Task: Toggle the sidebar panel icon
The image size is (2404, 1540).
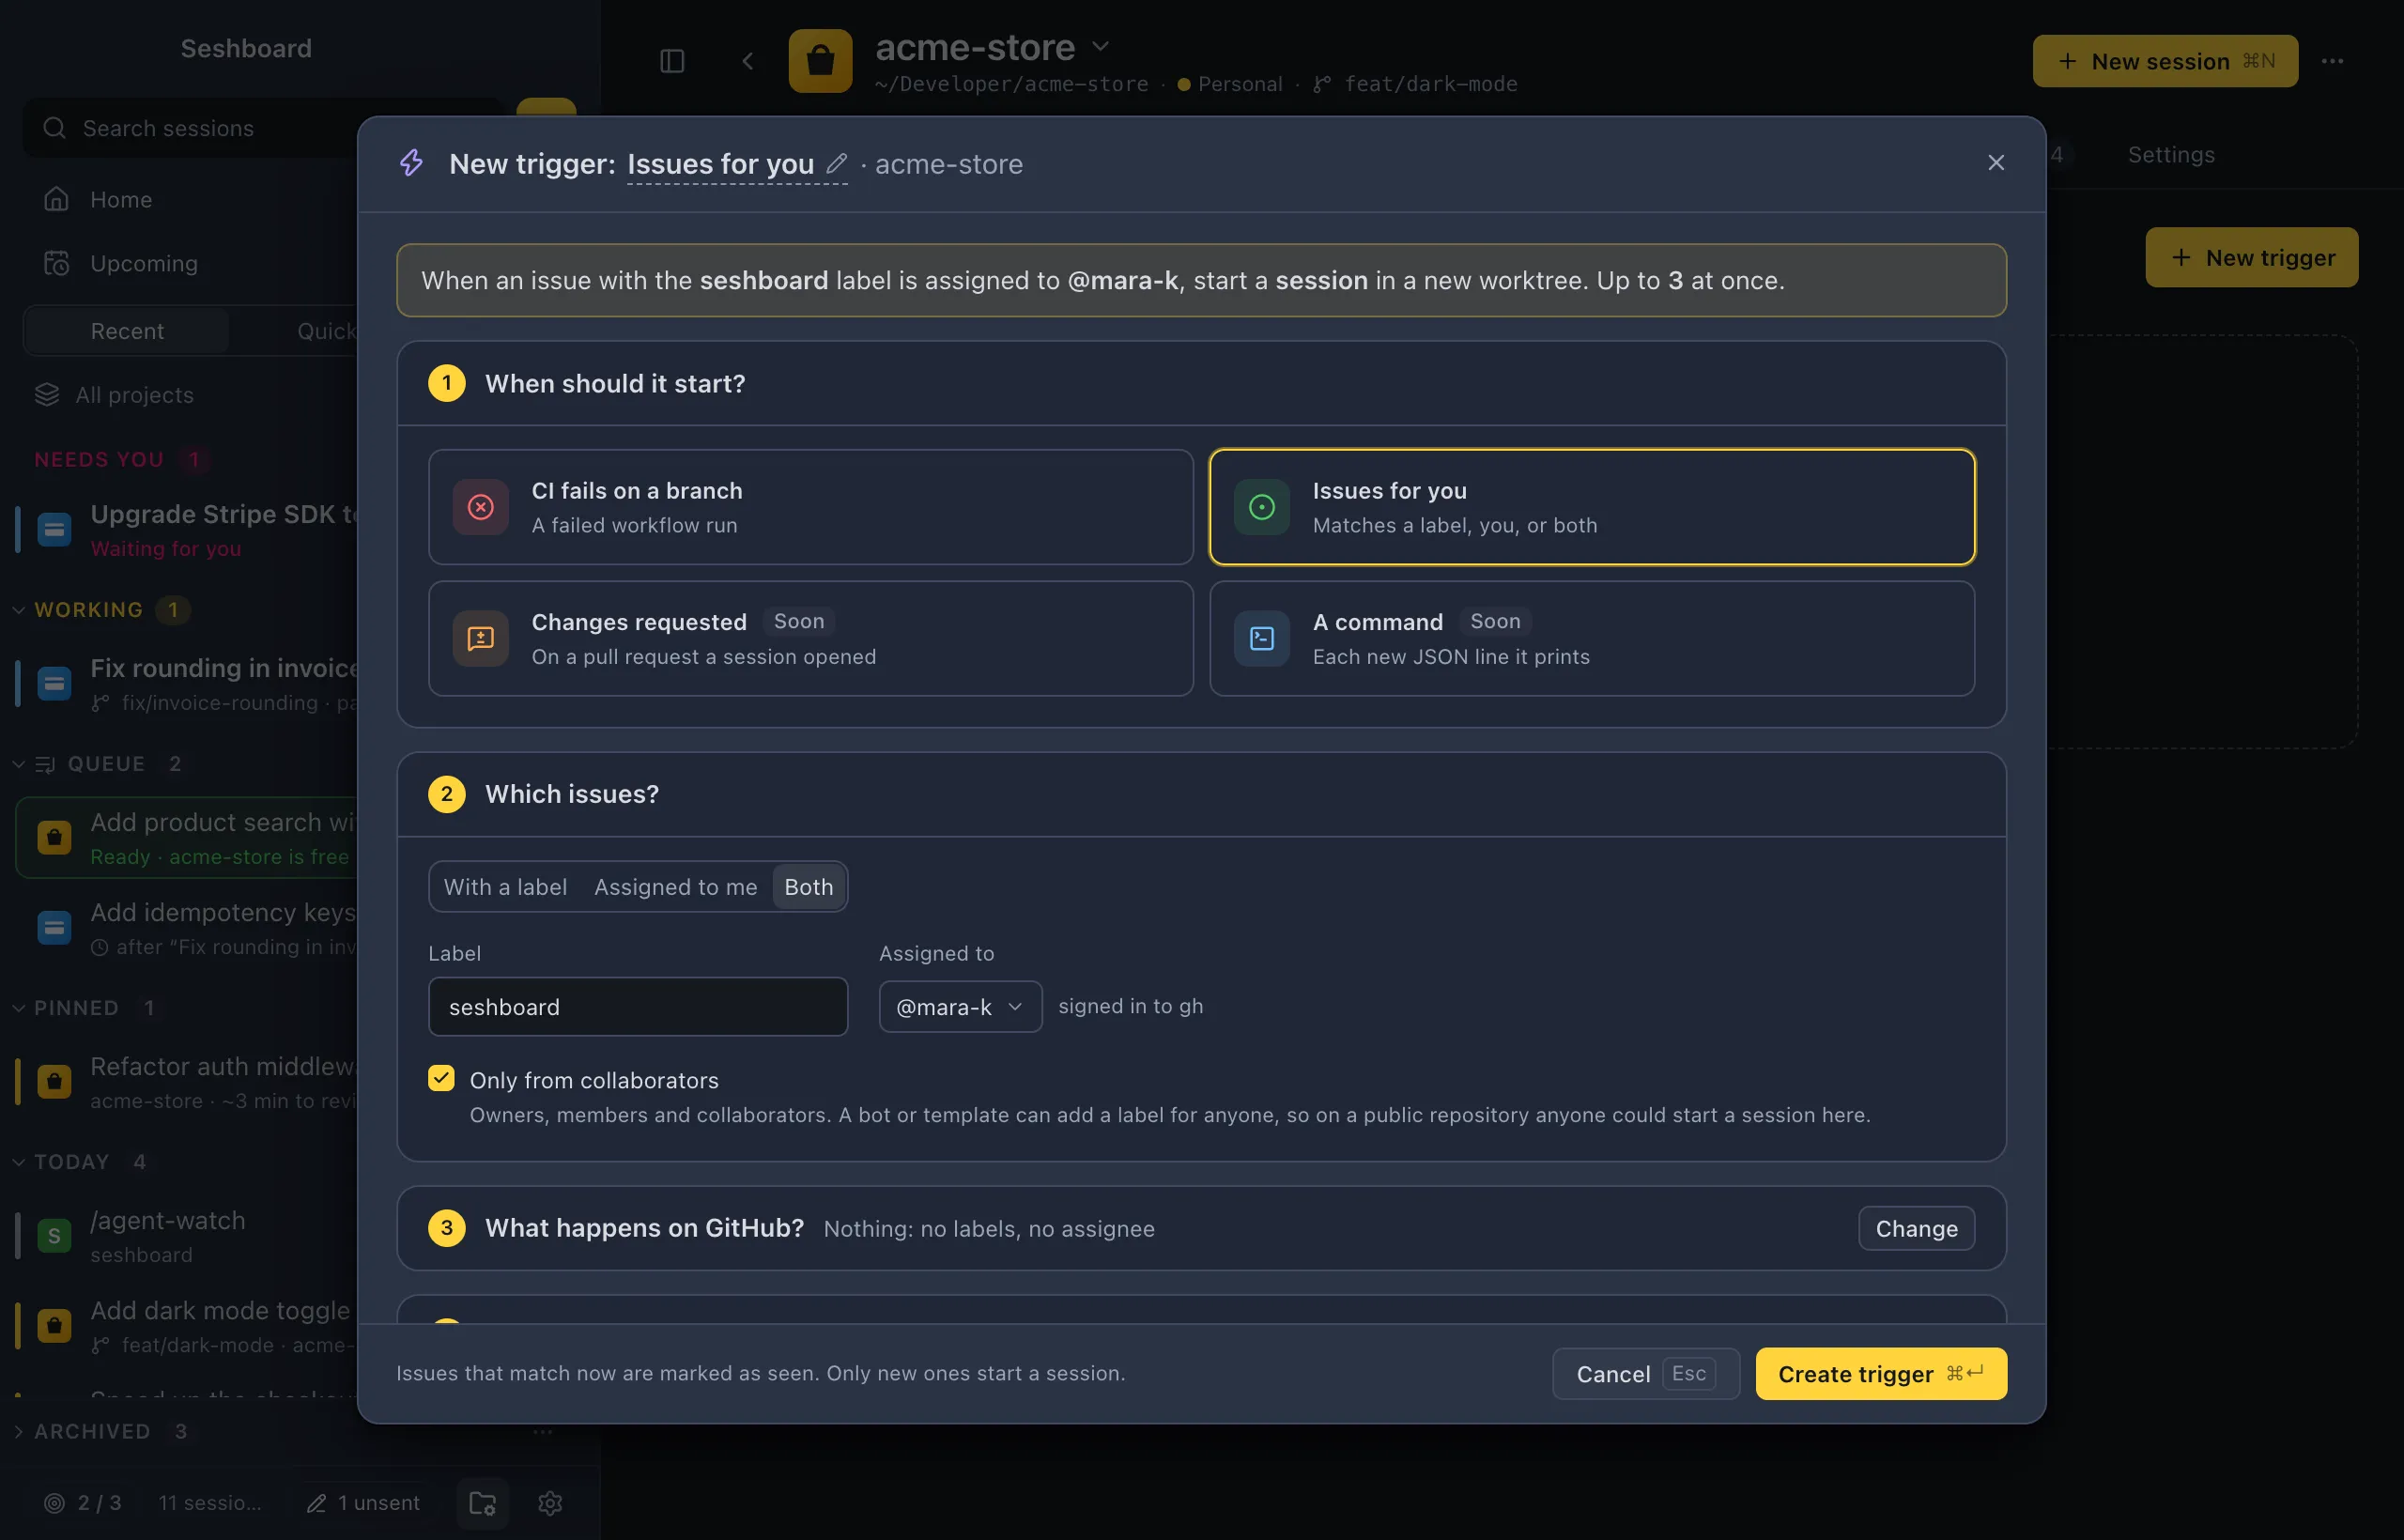Action: click(672, 61)
